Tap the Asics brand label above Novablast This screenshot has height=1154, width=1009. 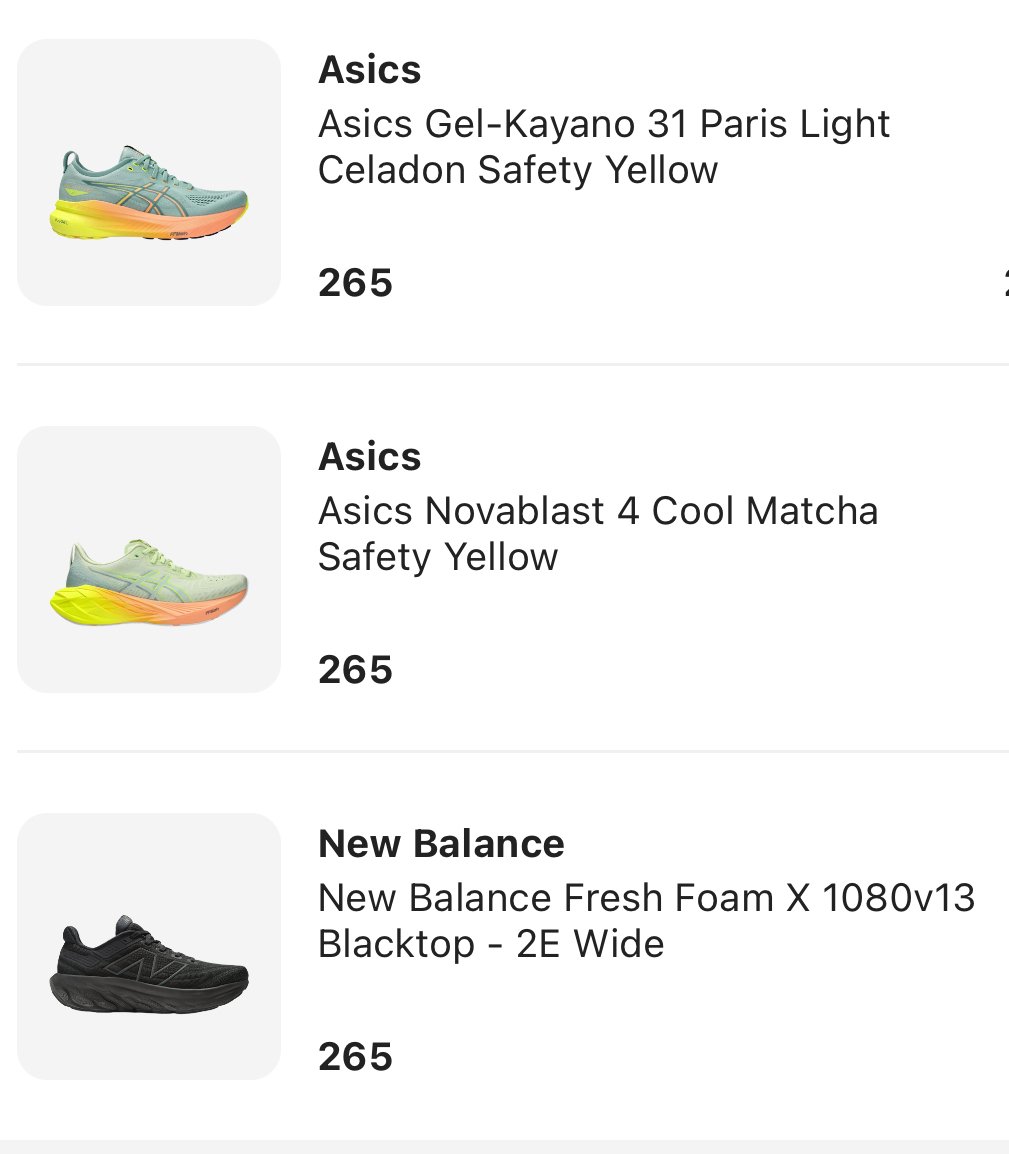tap(369, 457)
